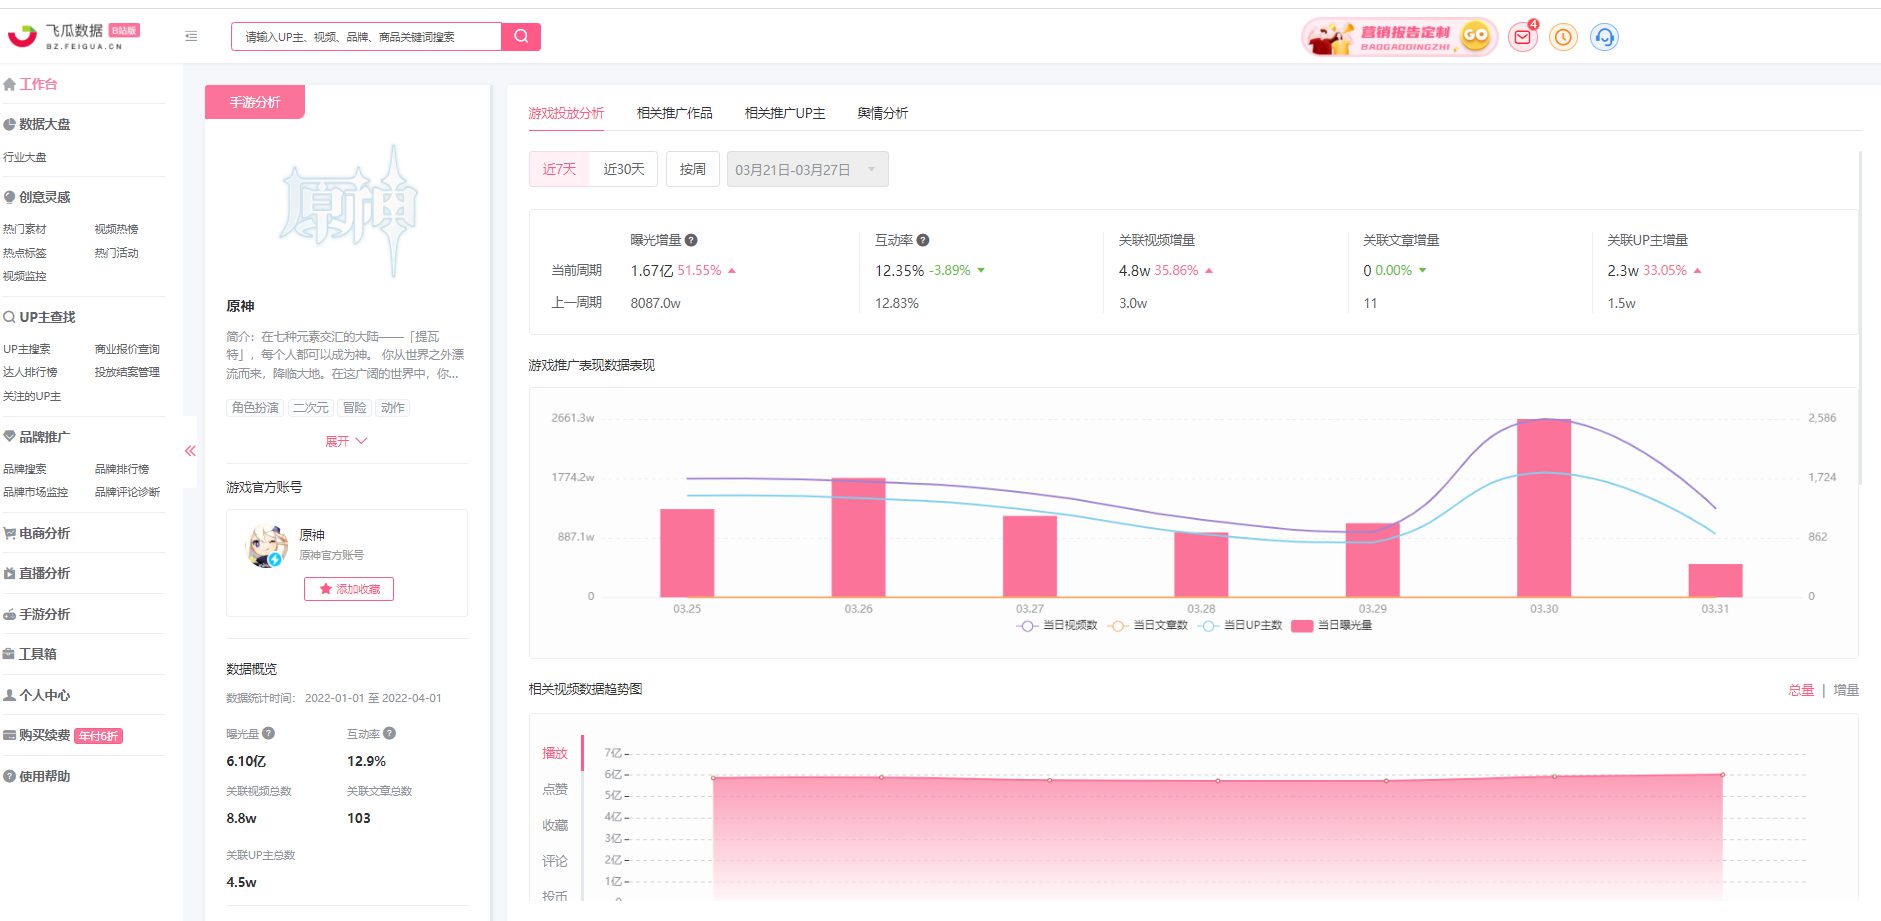The width and height of the screenshot is (1881, 921).
Task: Select 按周 period option
Action: tap(693, 169)
